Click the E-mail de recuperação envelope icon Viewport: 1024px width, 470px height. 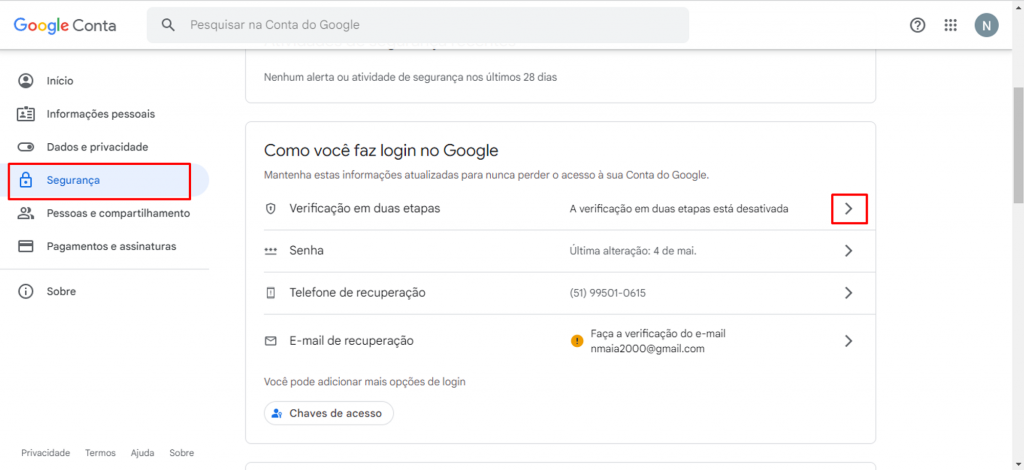point(270,341)
